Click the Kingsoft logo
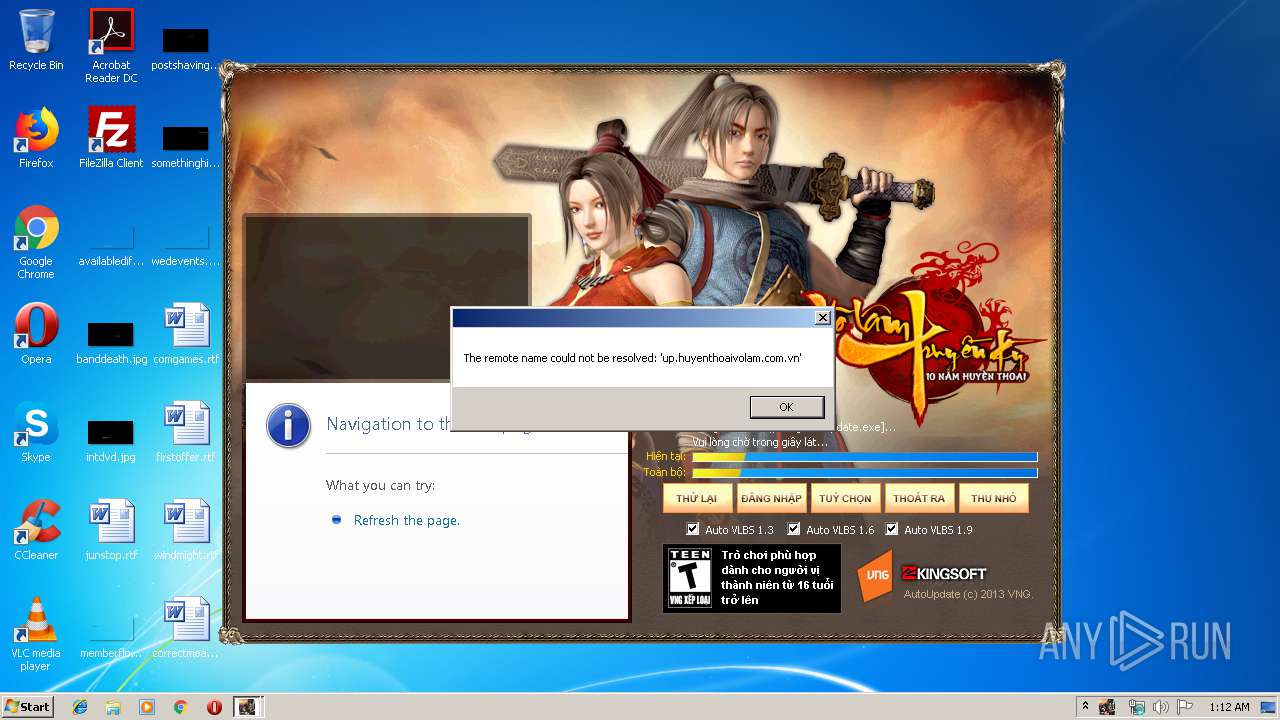 (944, 573)
